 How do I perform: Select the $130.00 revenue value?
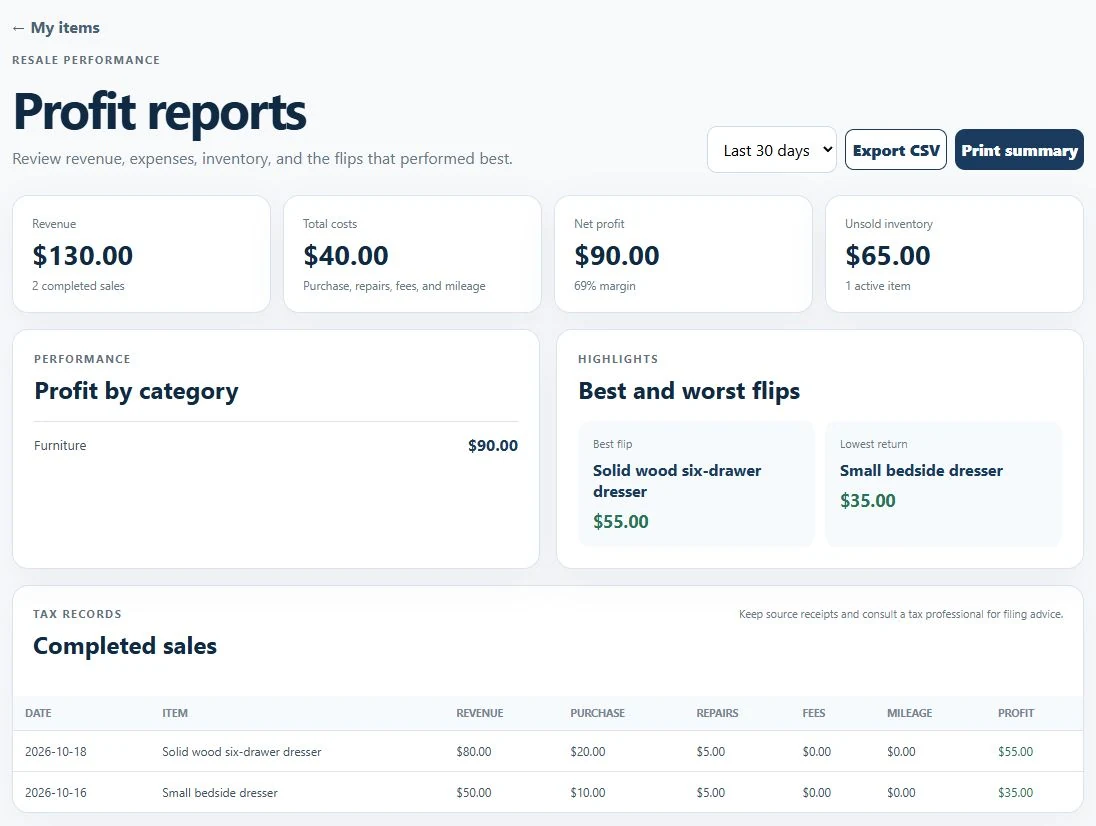(82, 256)
